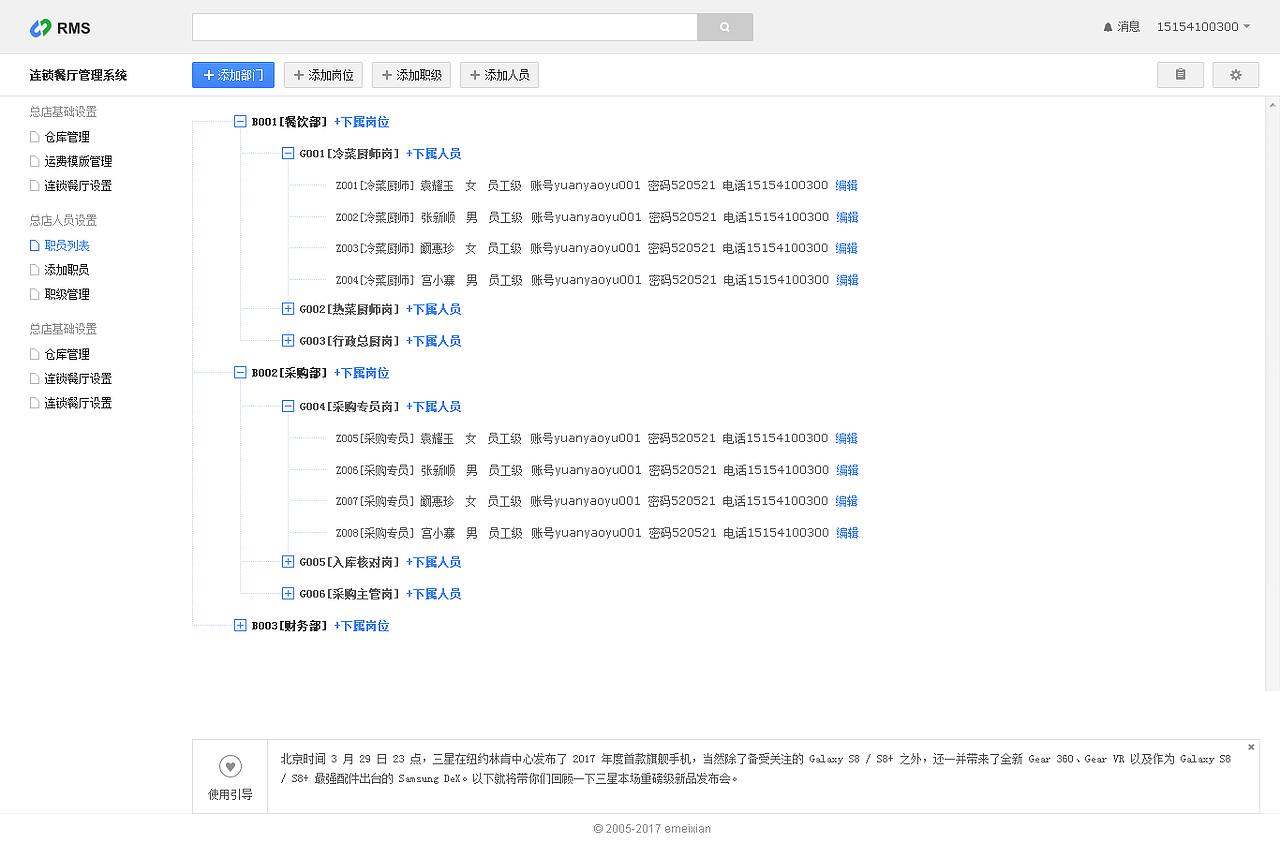Click inside the top search field
The height and width of the screenshot is (843, 1280).
(x=445, y=27)
